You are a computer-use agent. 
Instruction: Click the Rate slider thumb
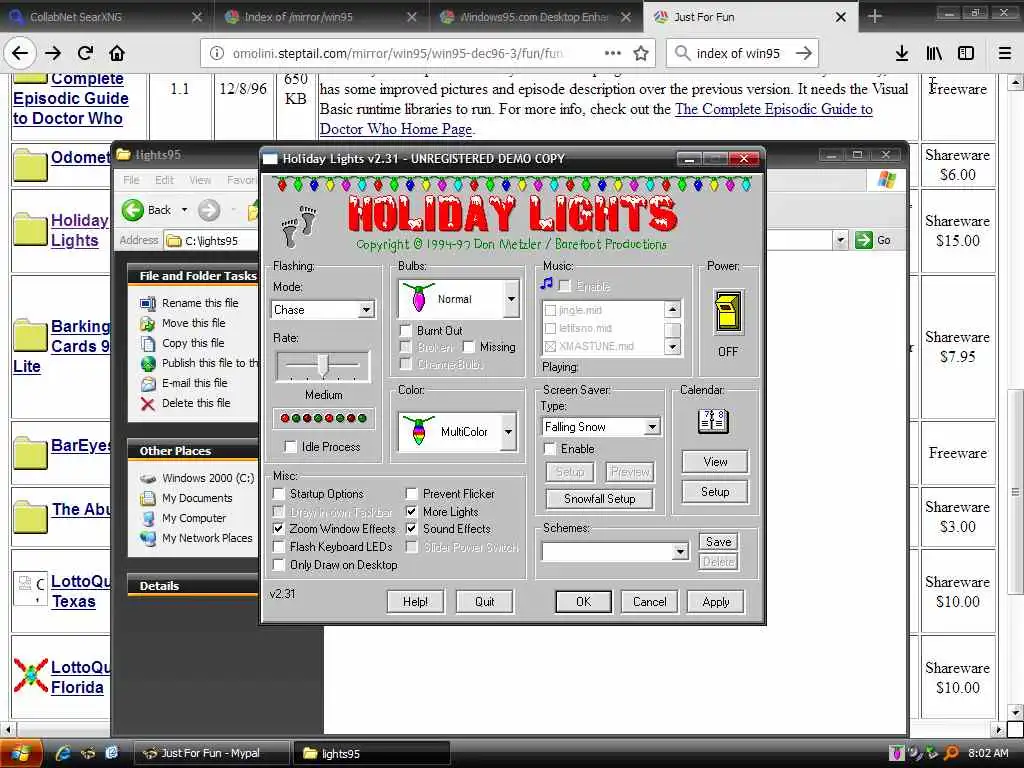click(323, 366)
